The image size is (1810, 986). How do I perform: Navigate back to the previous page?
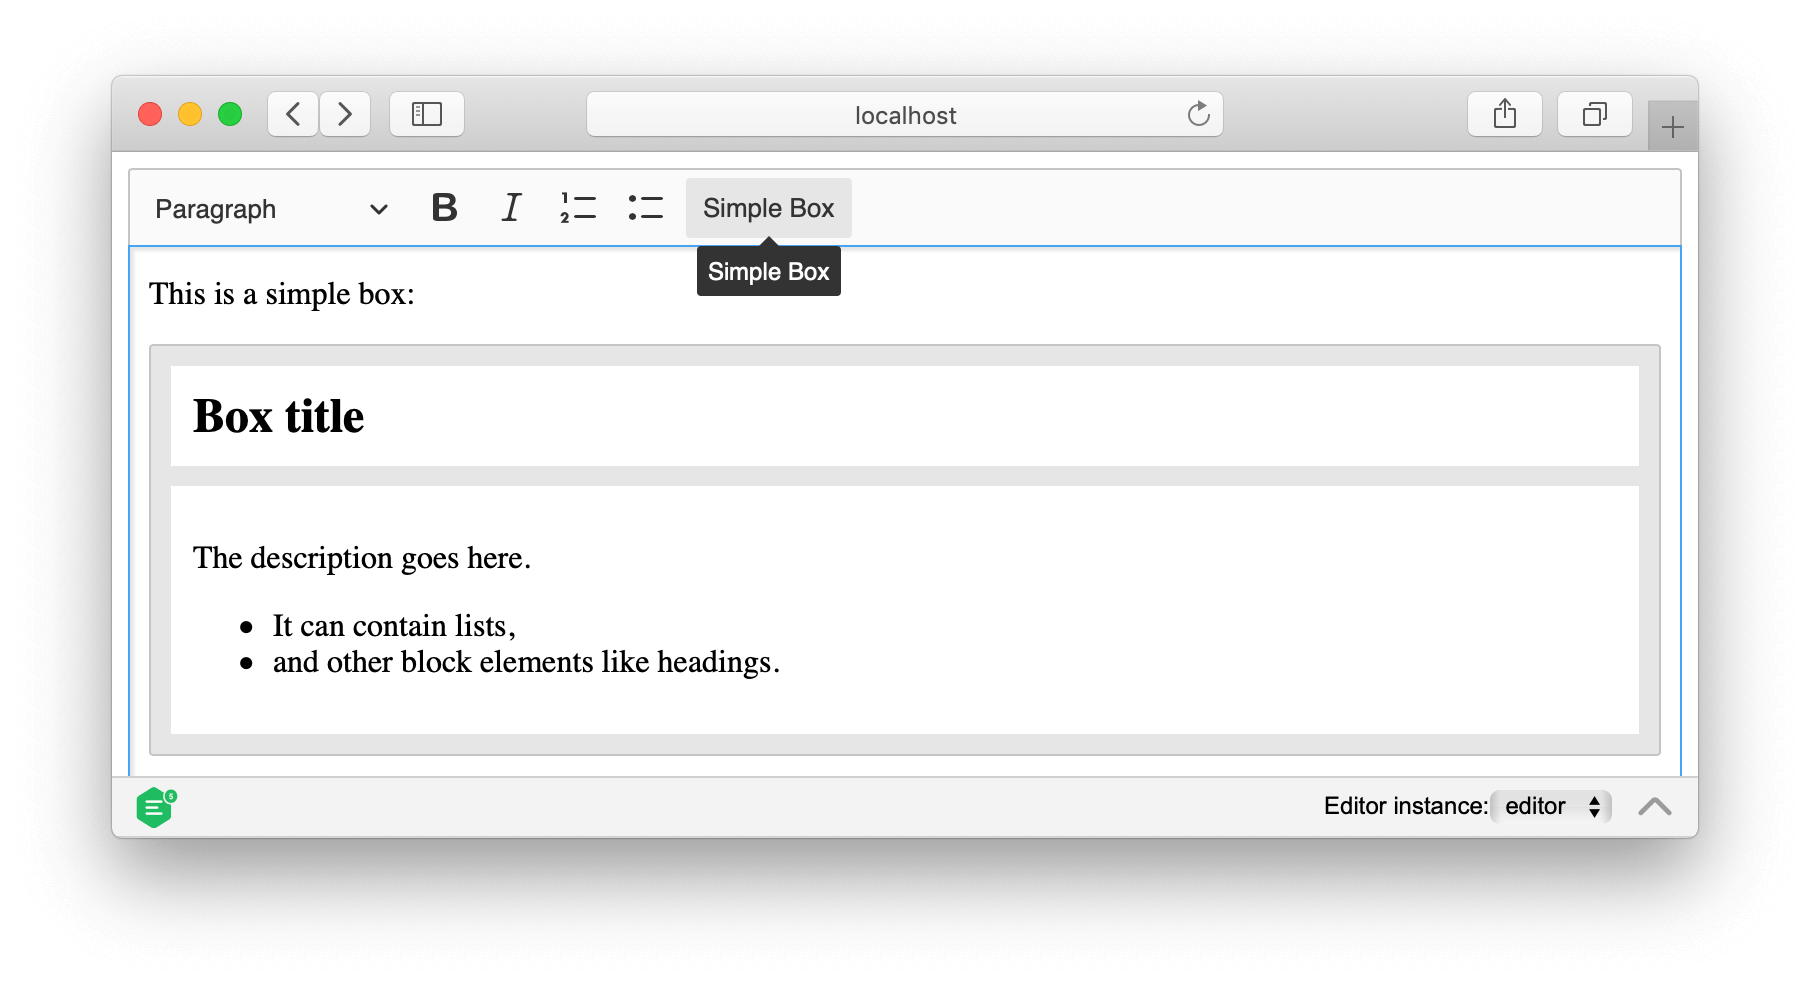[291, 114]
